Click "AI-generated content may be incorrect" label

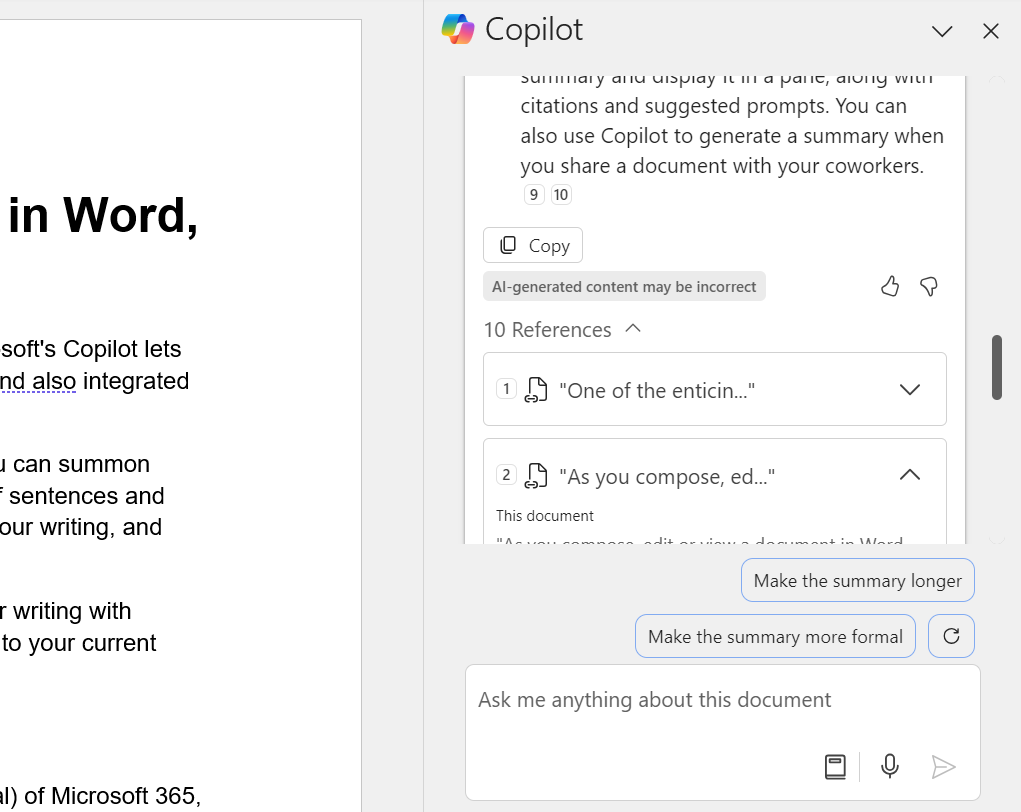click(x=624, y=287)
